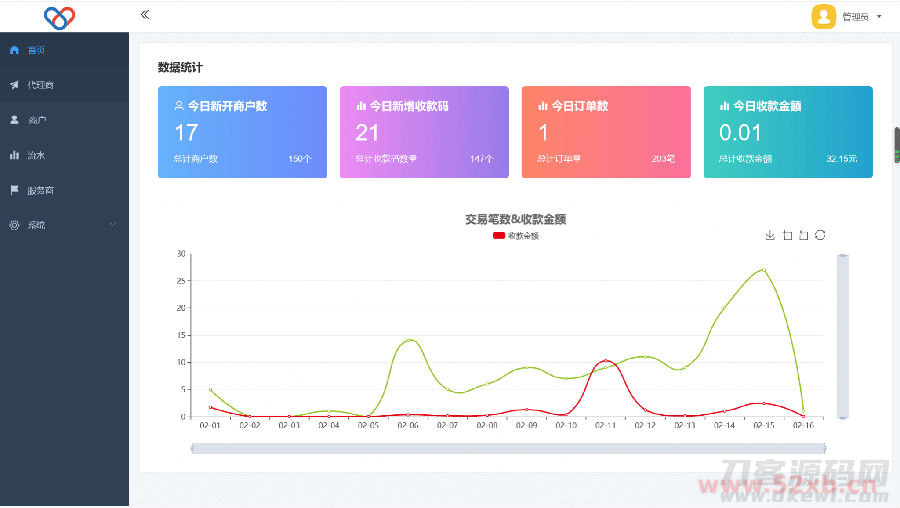Click the yellow admin avatar icon

(823, 16)
